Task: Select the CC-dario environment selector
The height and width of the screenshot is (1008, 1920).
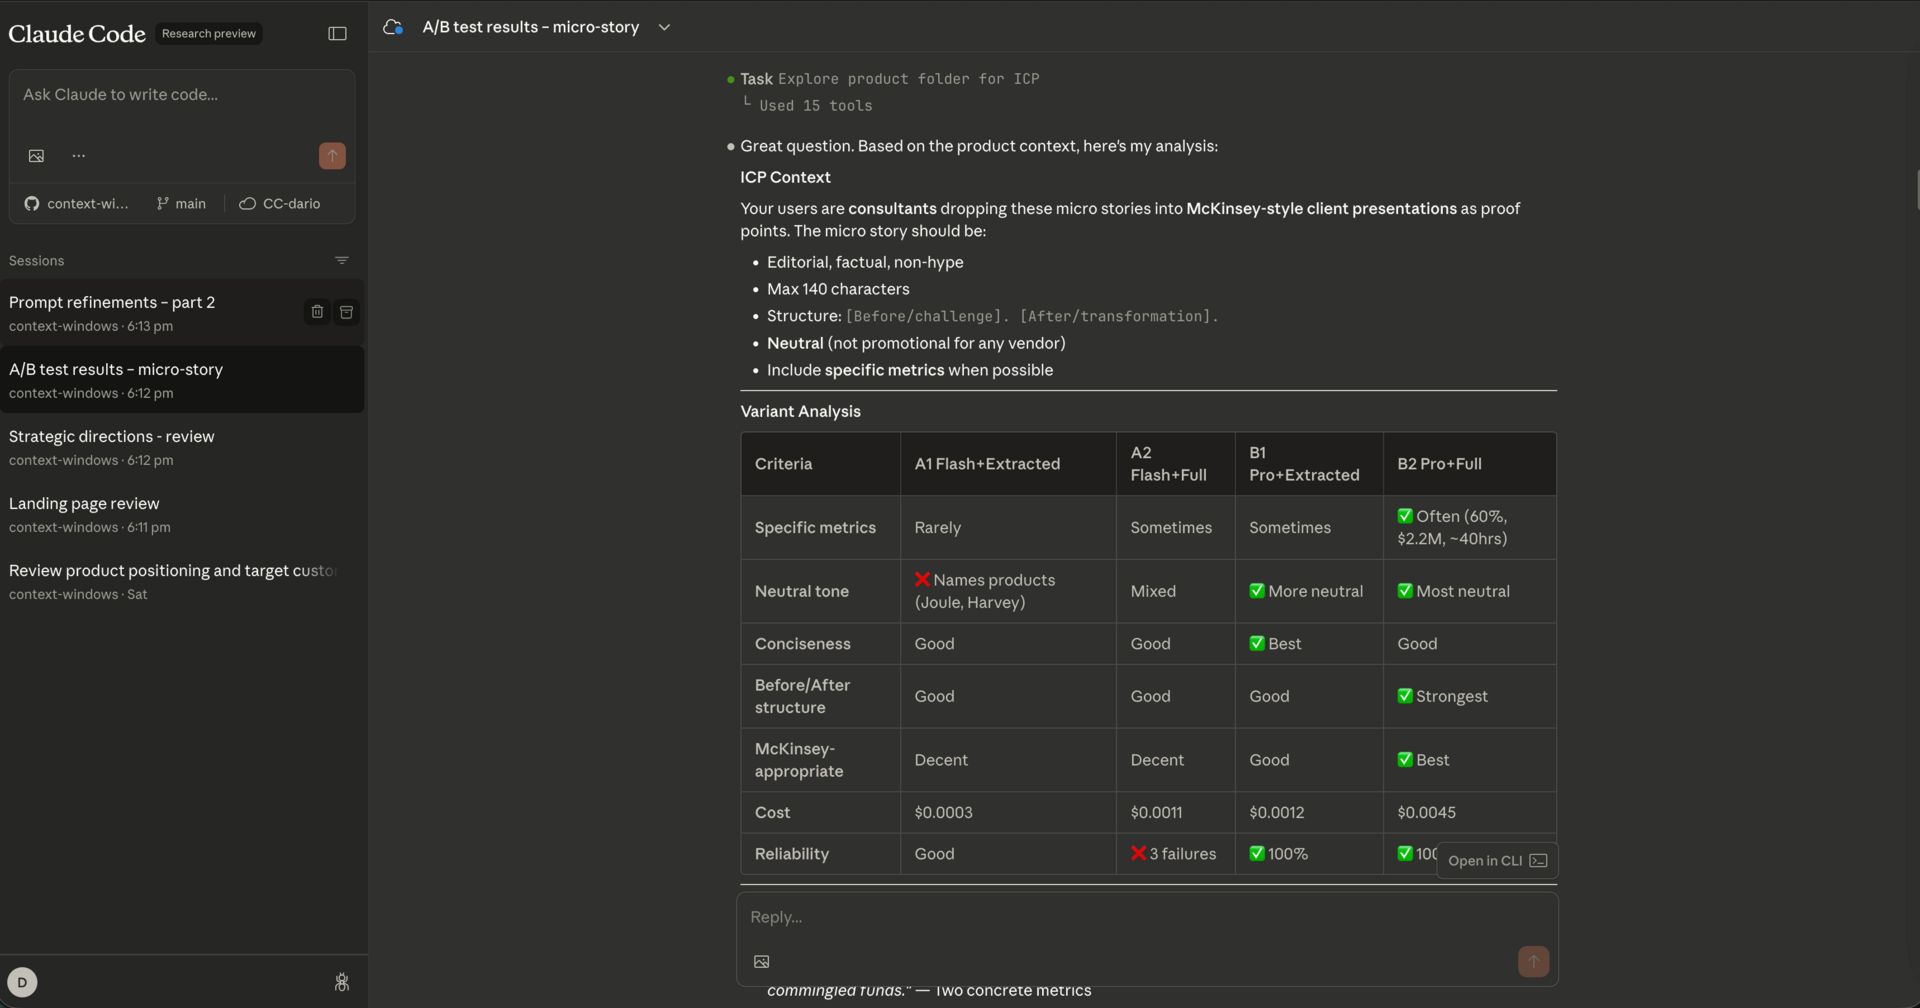Action: tap(280, 204)
